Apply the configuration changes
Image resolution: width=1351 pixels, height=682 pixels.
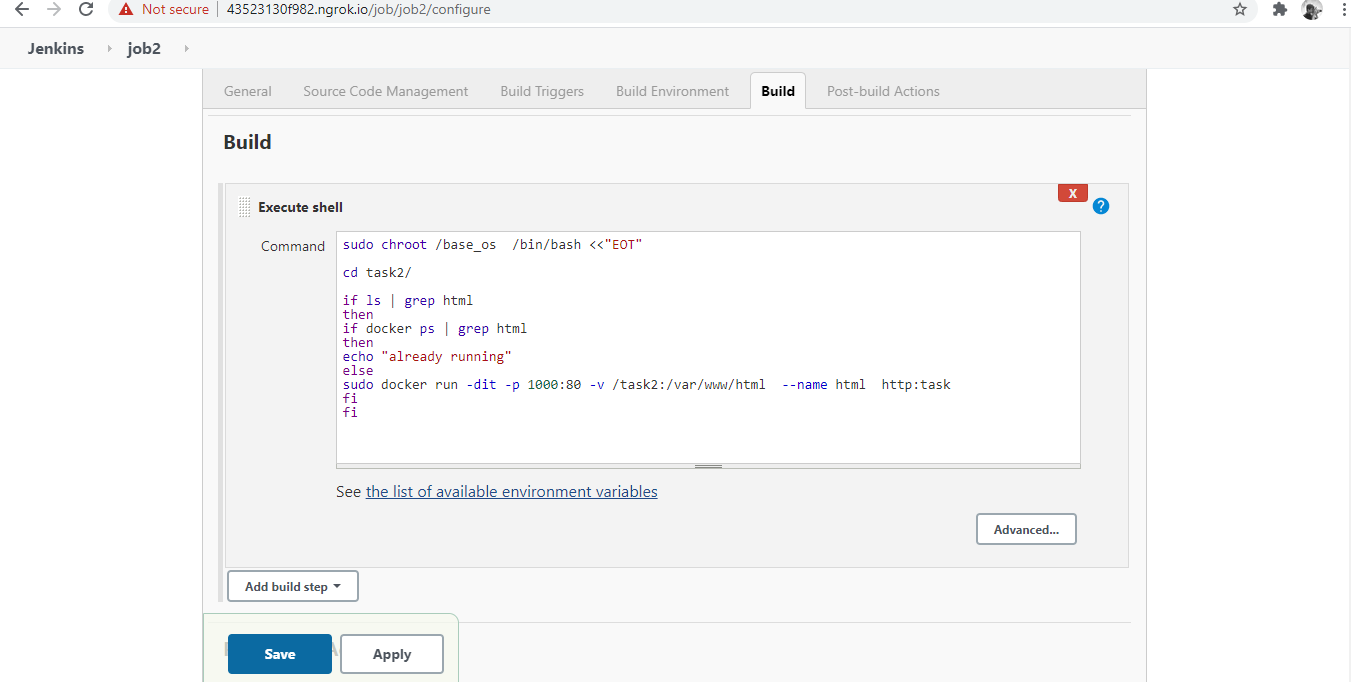(391, 654)
